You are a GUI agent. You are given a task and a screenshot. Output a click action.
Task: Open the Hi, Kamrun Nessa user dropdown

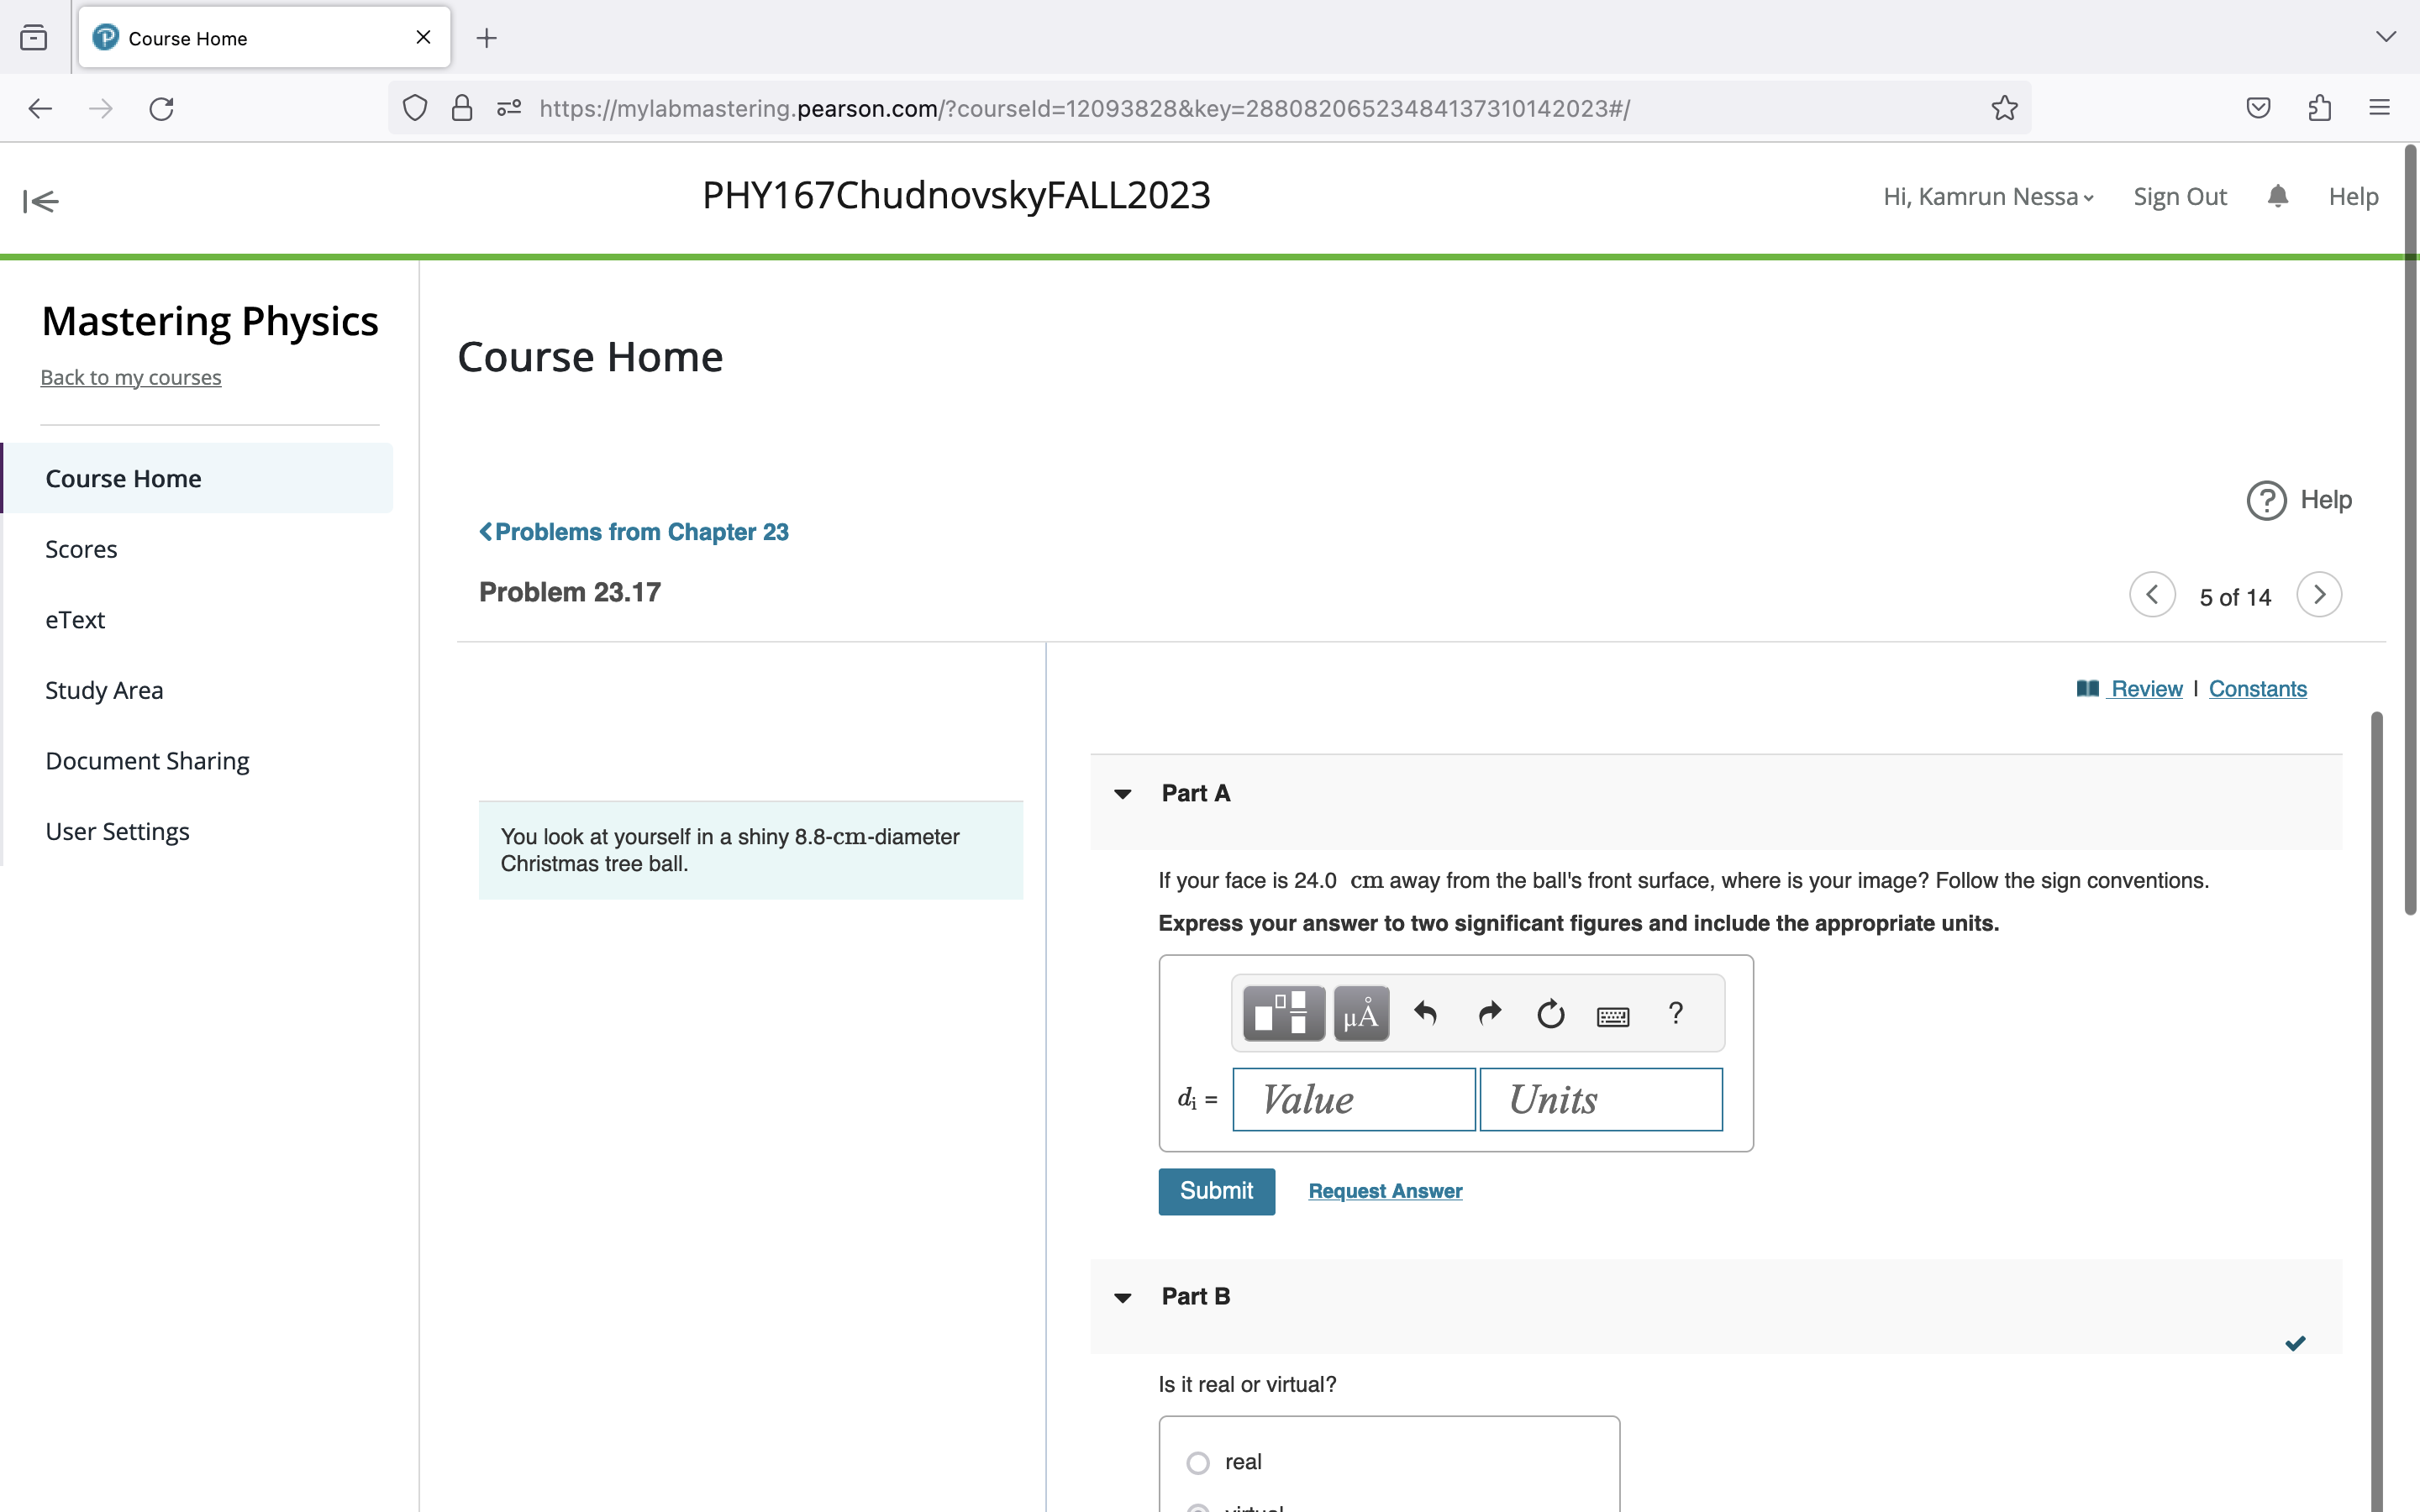(x=1987, y=197)
